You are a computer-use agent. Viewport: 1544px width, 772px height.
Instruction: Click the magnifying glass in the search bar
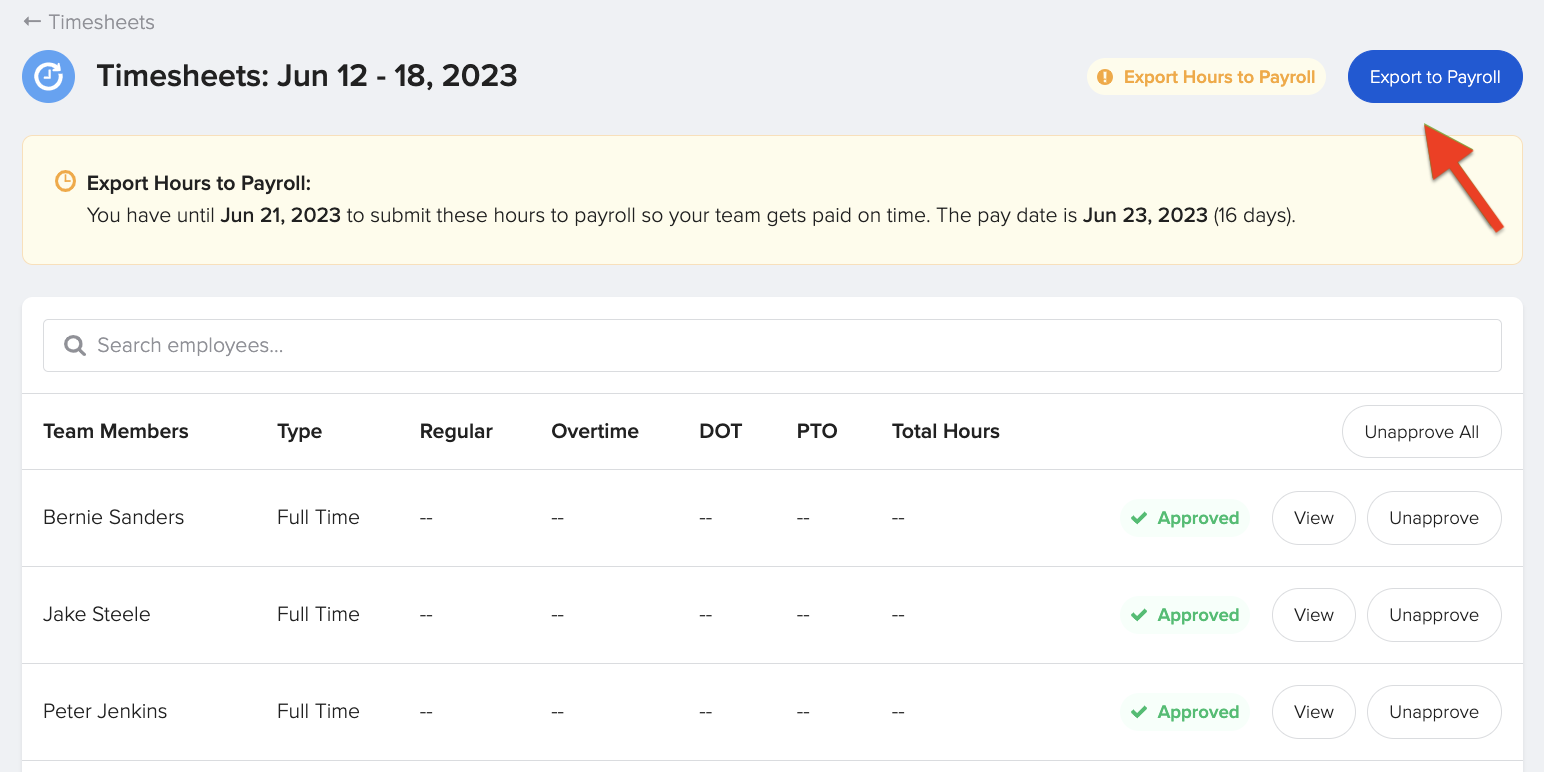(74, 345)
